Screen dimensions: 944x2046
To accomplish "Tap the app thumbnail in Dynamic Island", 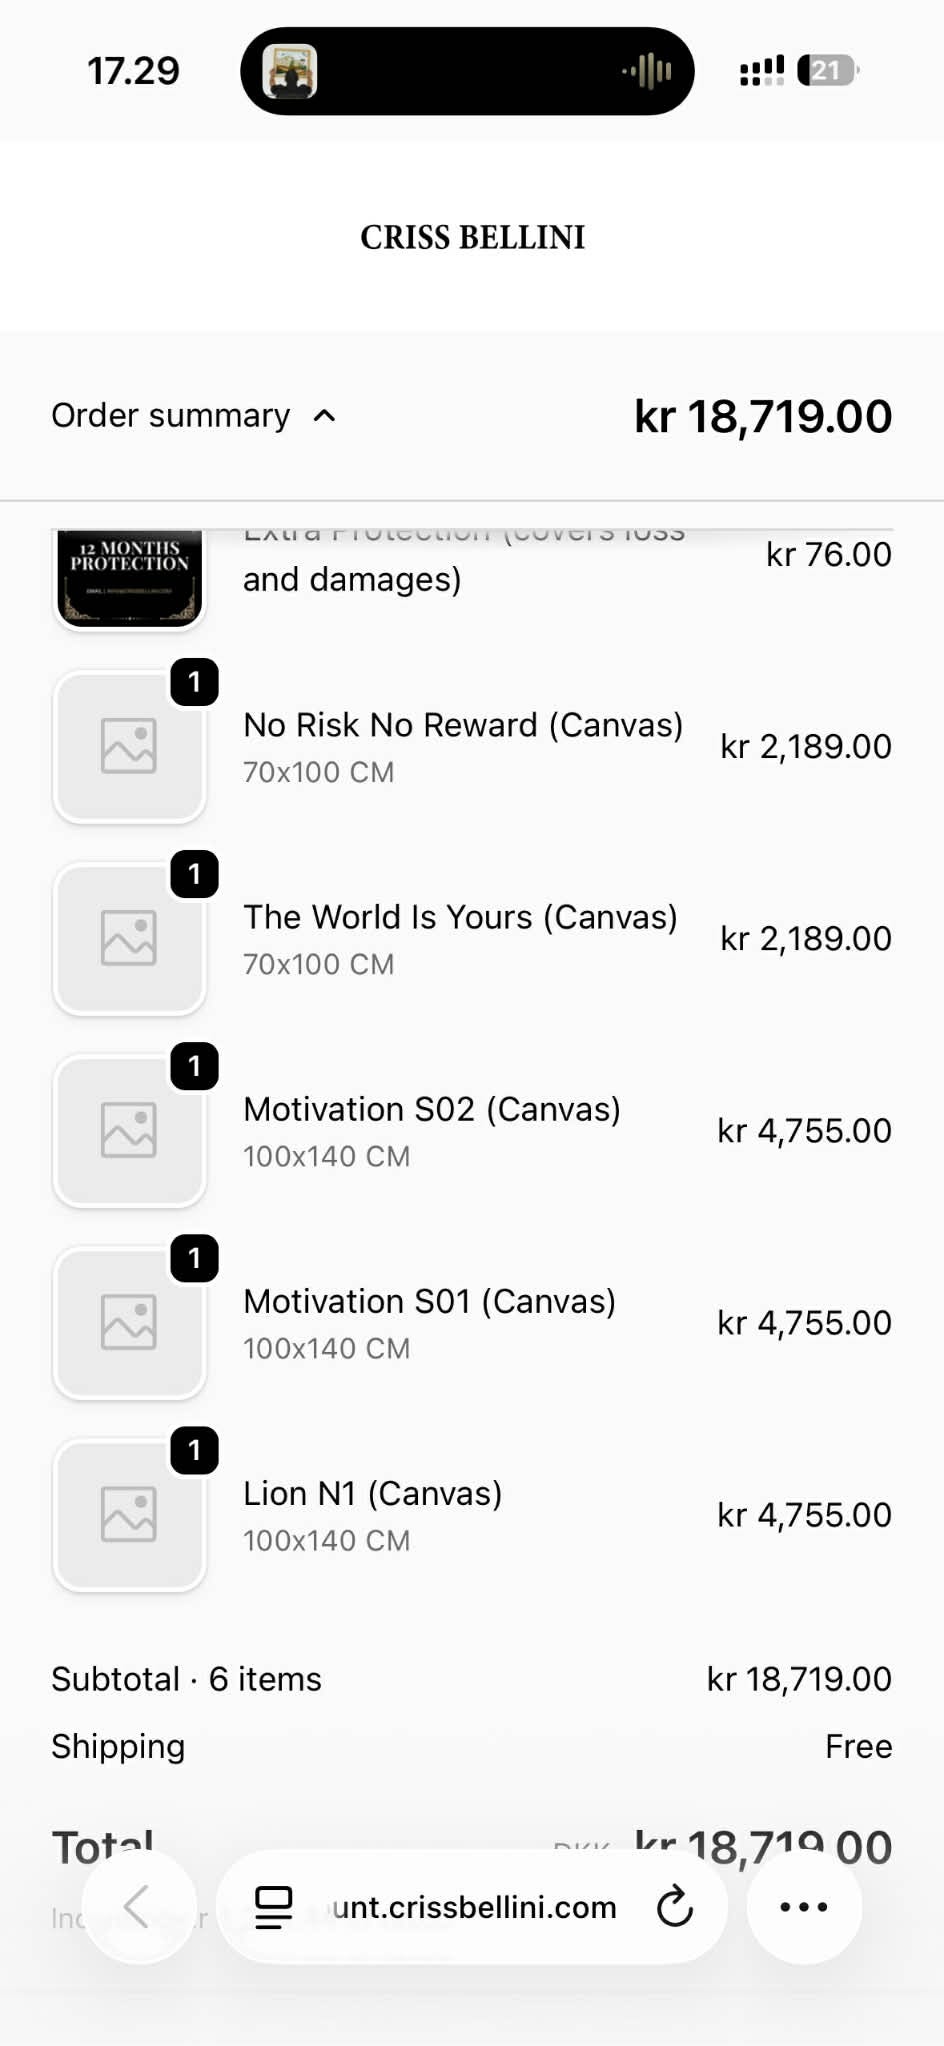I will [x=290, y=71].
